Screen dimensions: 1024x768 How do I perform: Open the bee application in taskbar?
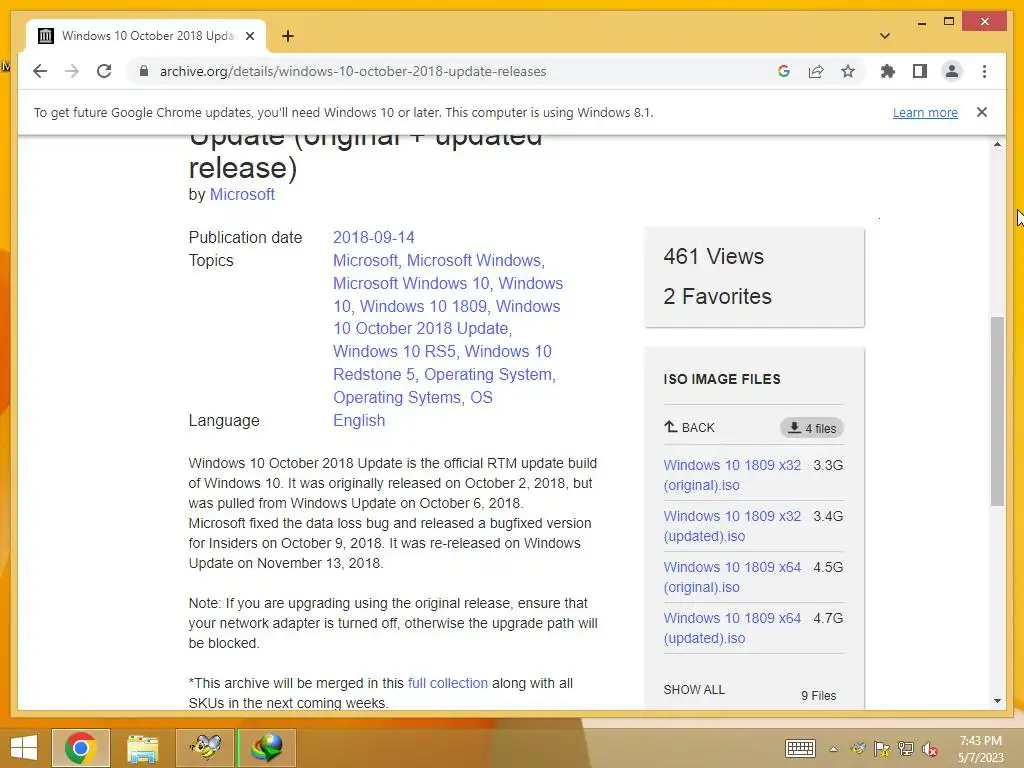coord(205,748)
